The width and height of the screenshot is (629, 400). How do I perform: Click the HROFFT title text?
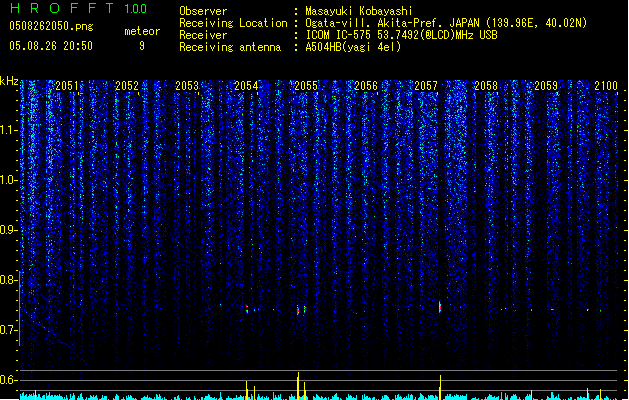point(62,8)
